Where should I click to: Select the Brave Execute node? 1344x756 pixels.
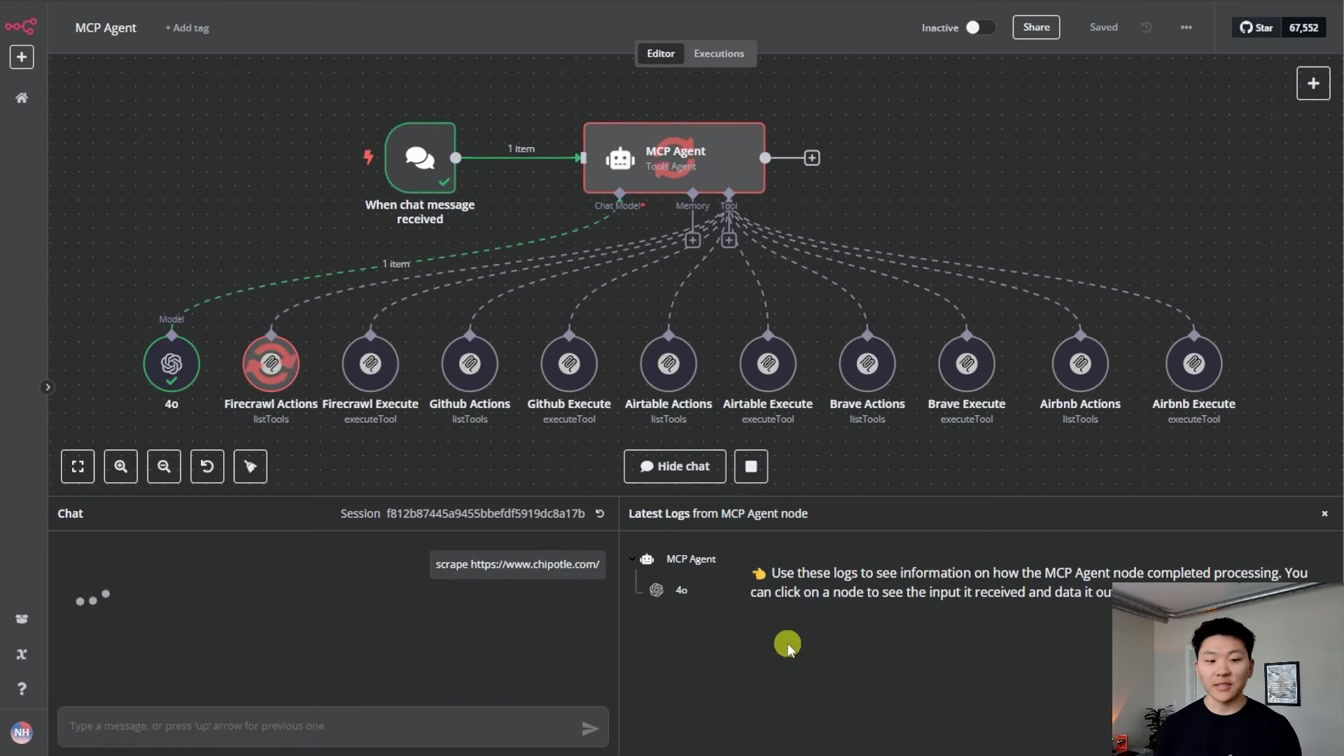[967, 364]
